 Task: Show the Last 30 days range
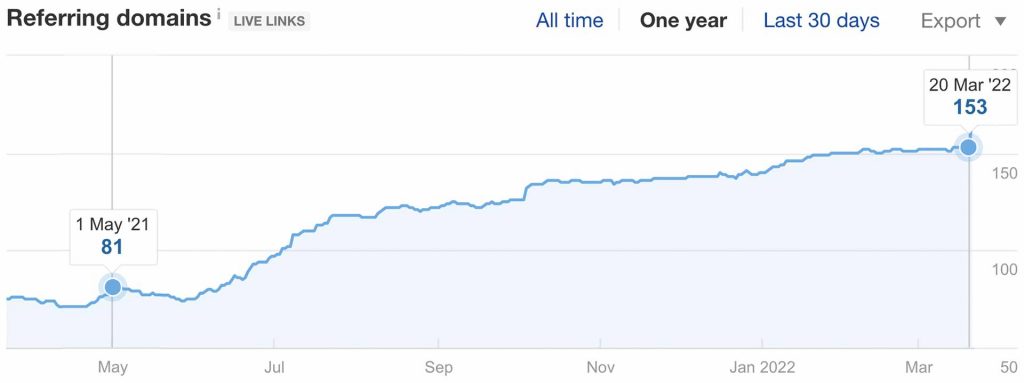822,20
